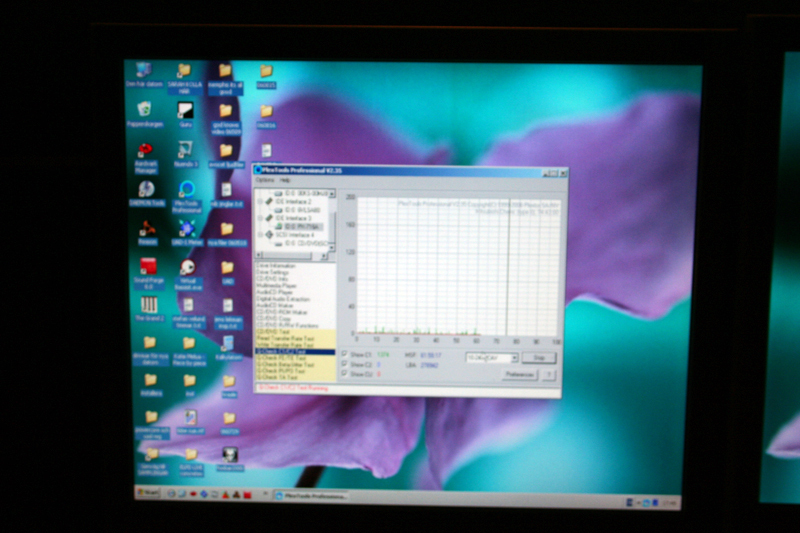This screenshot has width=800, height=533.
Task: Open the Den här datorn desktop icon
Action: [x=144, y=74]
